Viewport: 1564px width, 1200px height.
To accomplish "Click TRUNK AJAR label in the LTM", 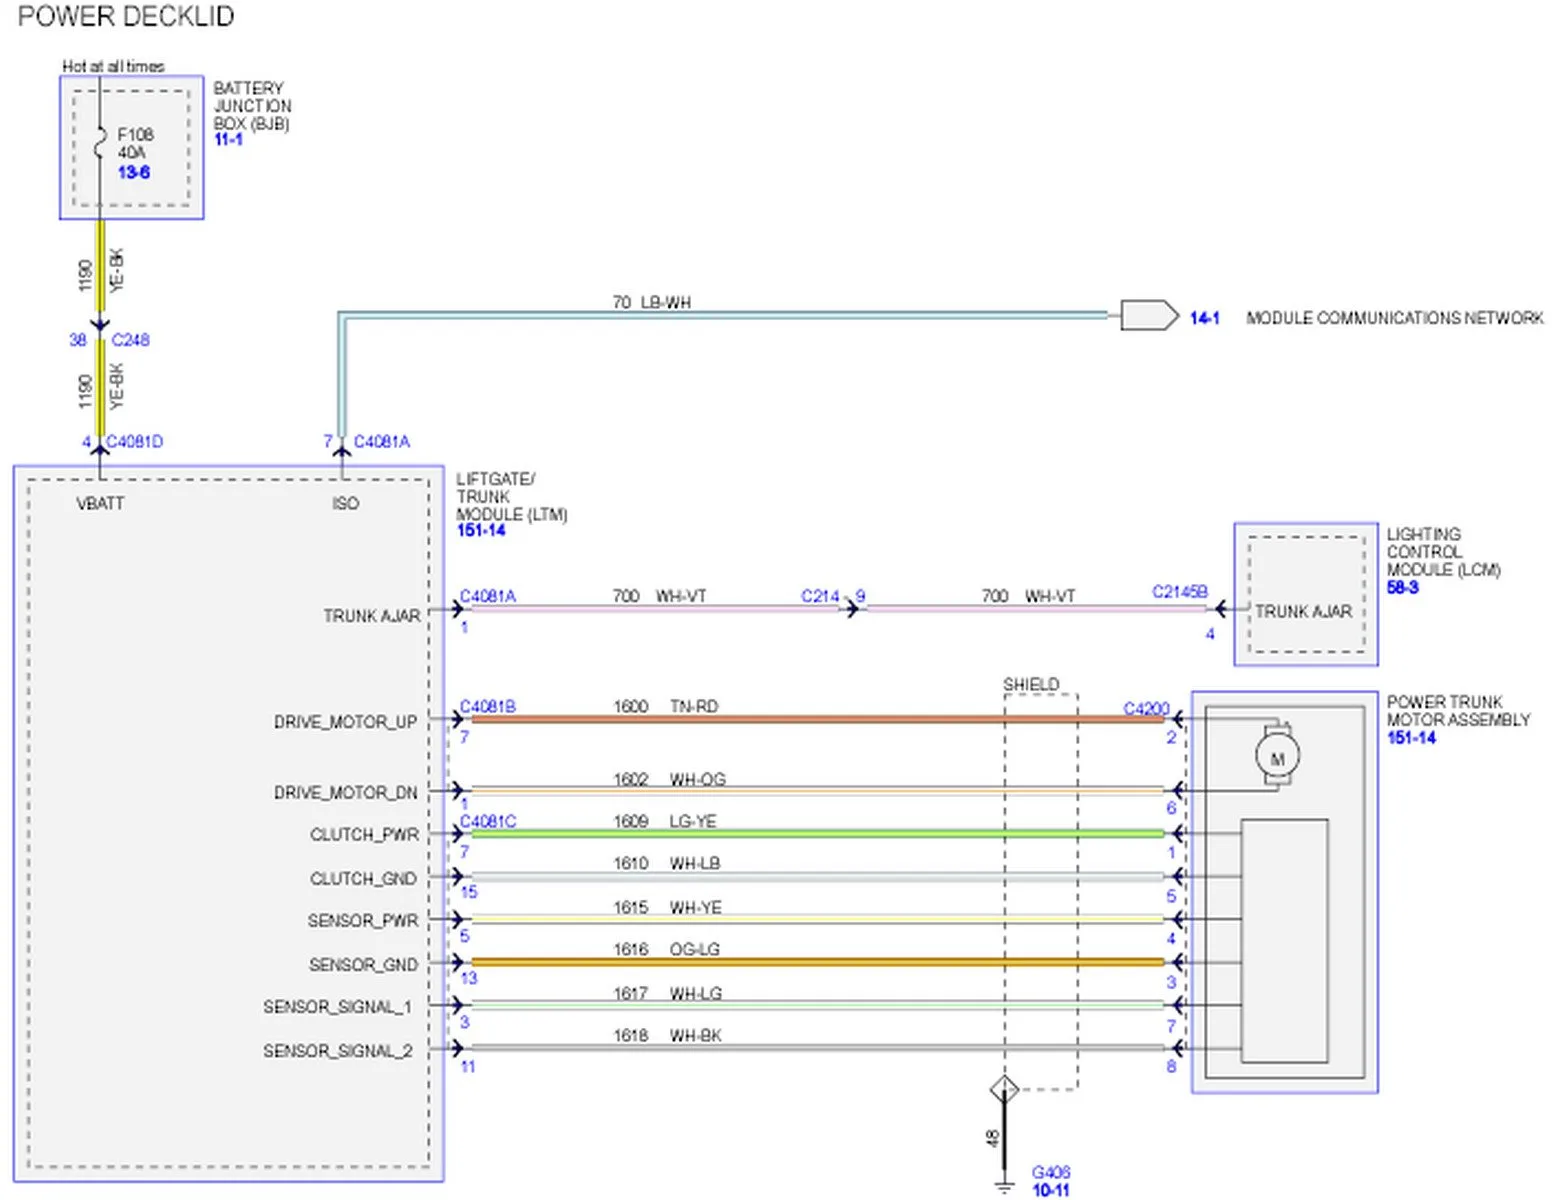I will (372, 616).
